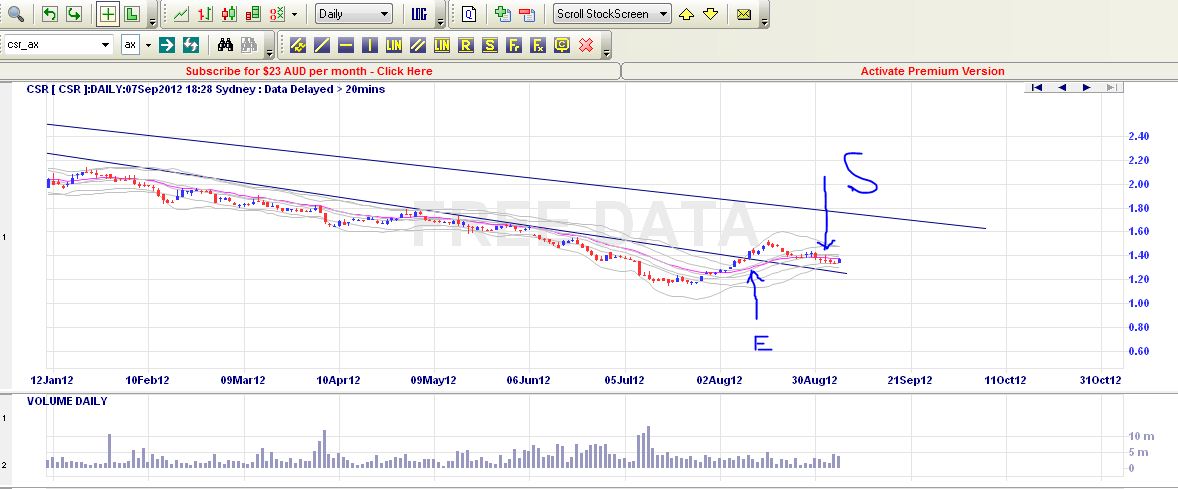Click into the ax exchange field
The height and width of the screenshot is (489, 1178).
[130, 44]
